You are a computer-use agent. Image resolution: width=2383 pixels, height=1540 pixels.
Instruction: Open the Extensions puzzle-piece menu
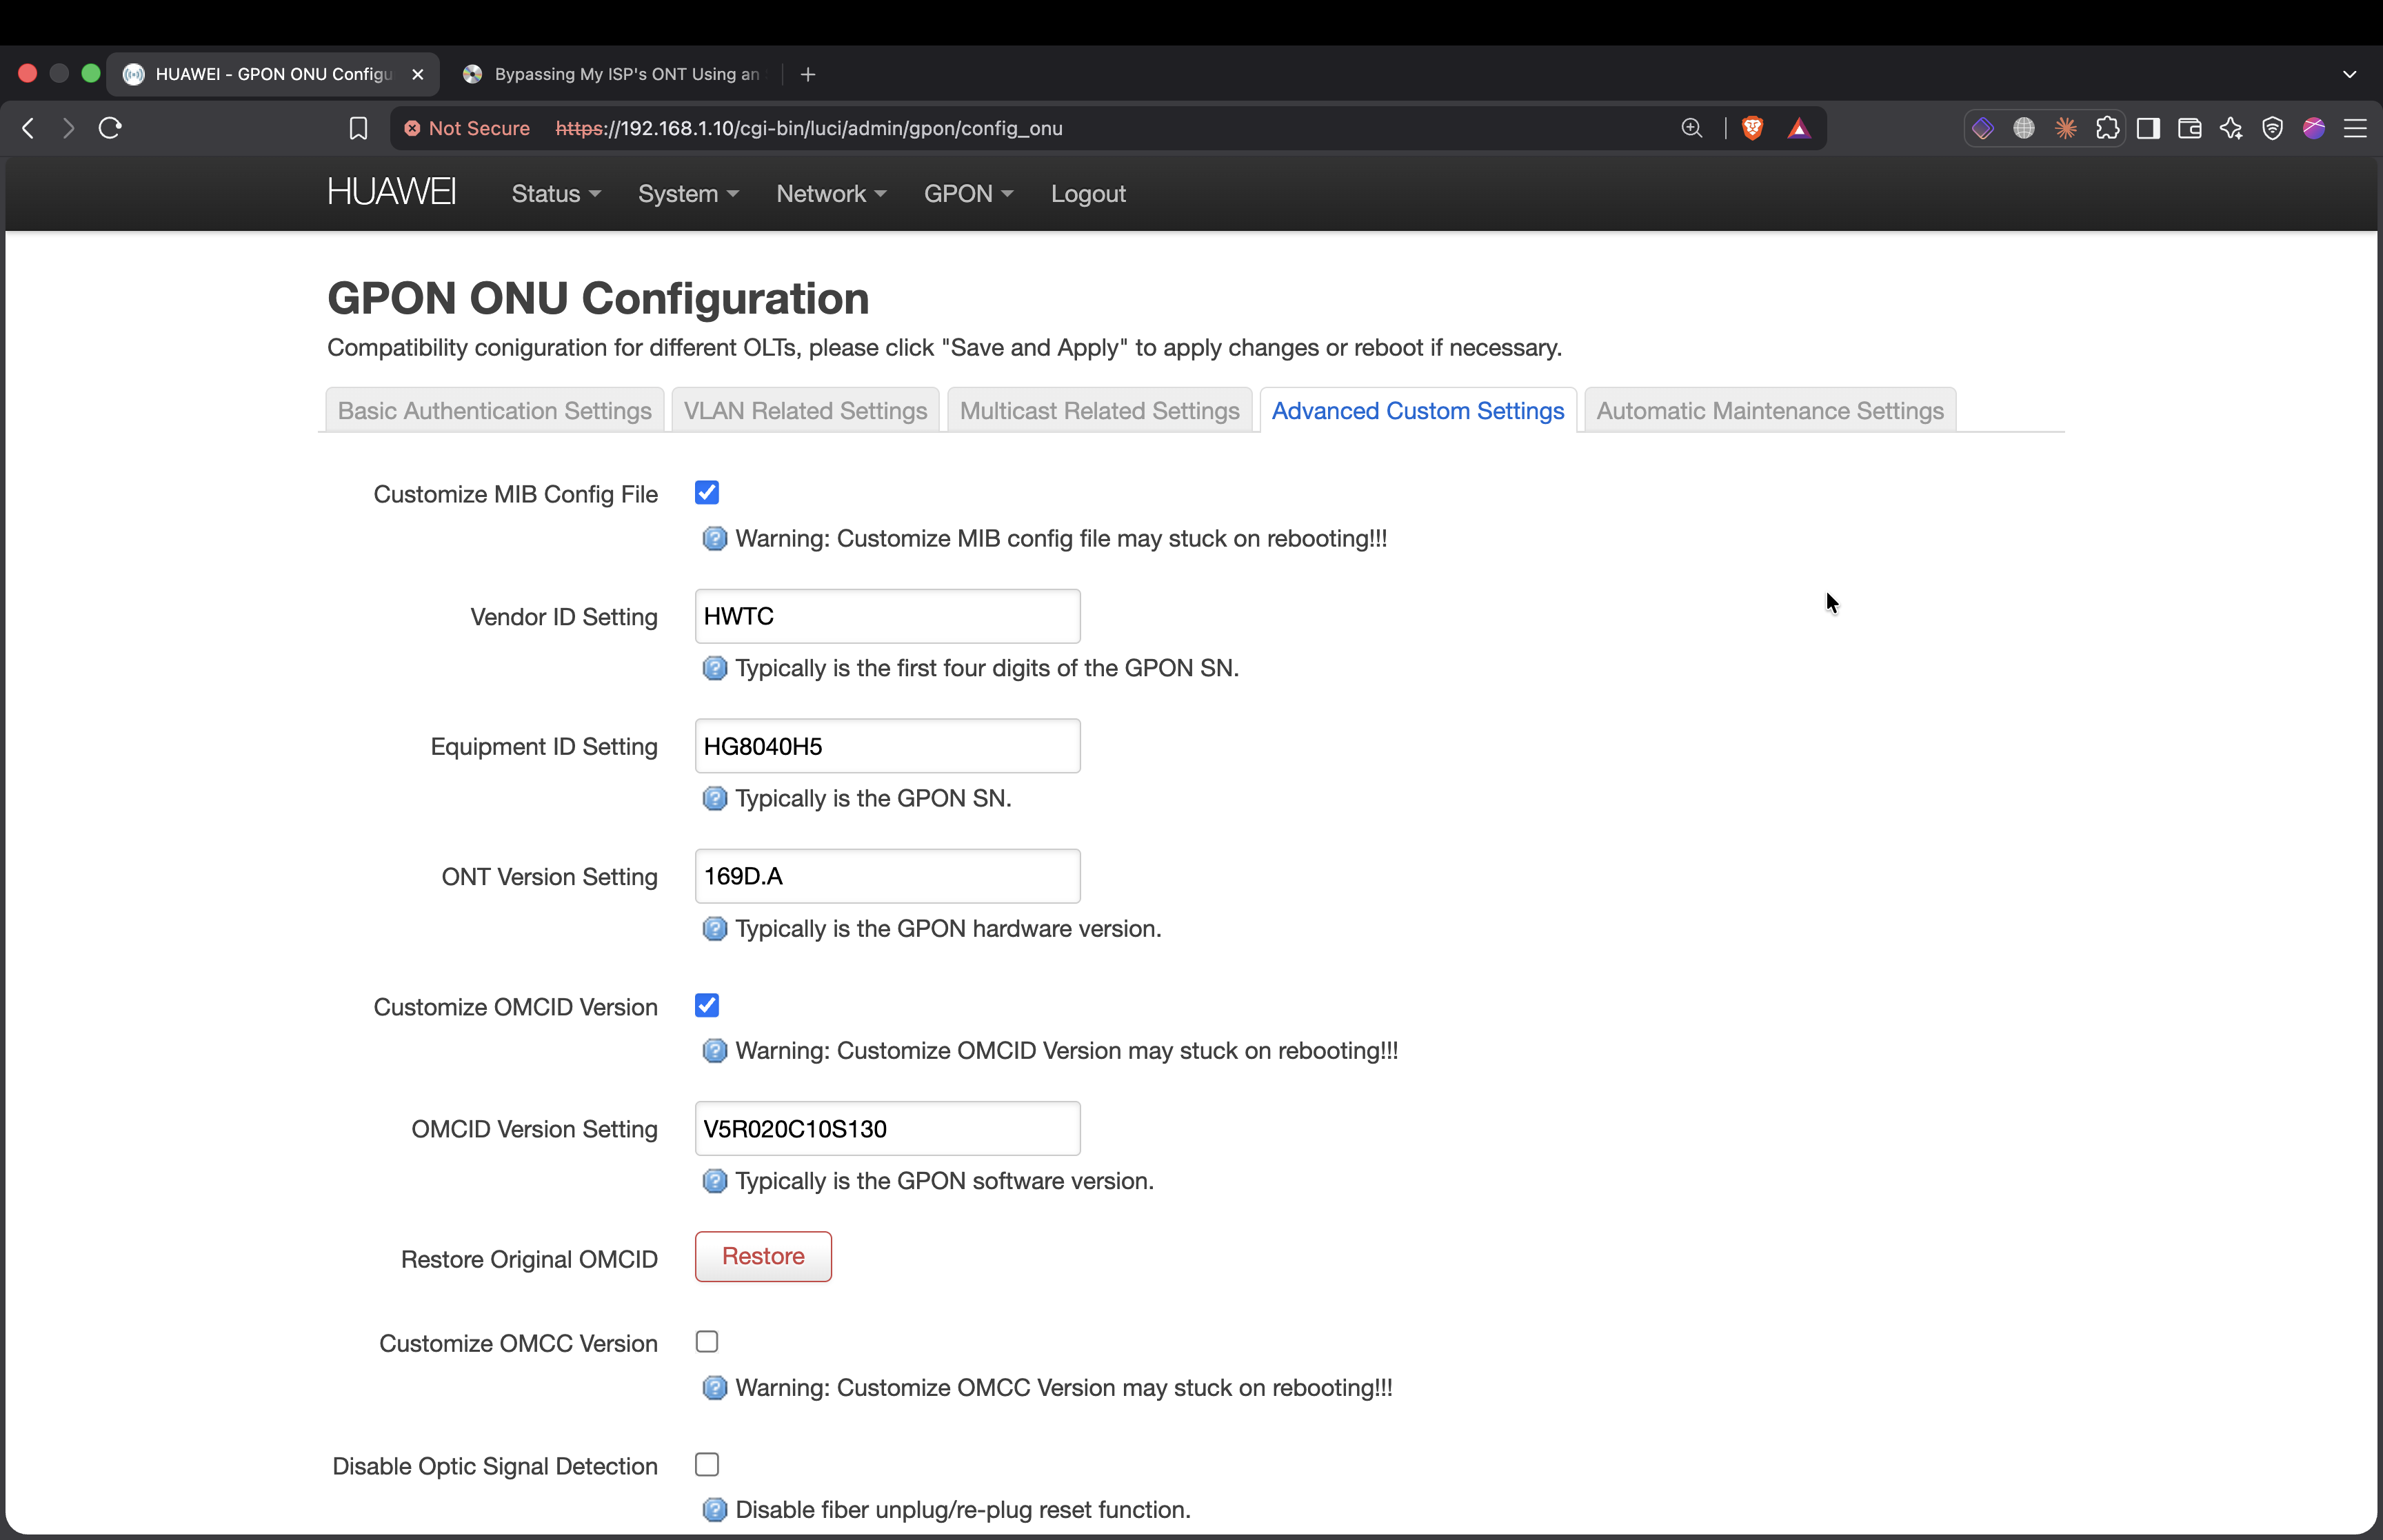pyautogui.click(x=2107, y=128)
